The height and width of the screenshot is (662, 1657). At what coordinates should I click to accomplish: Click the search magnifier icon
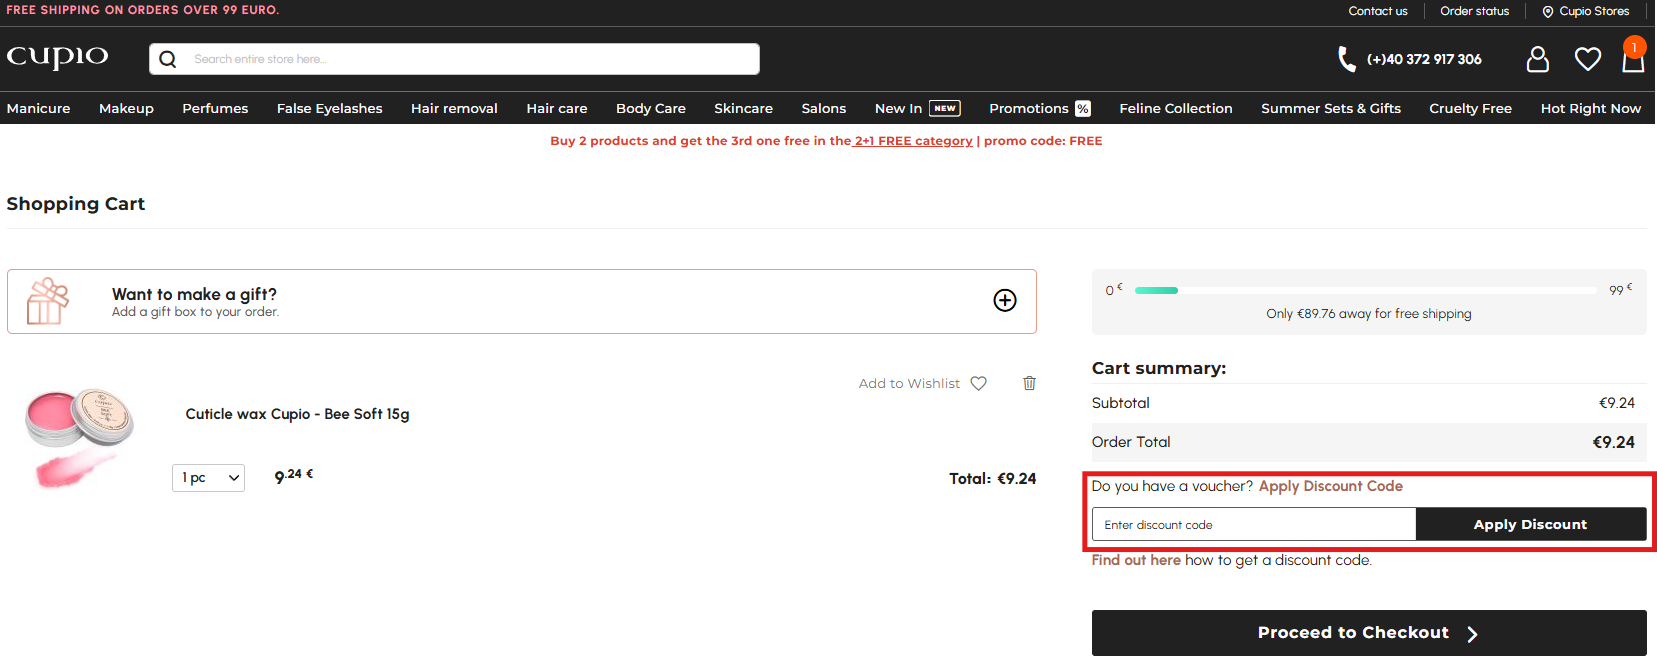pyautogui.click(x=168, y=59)
